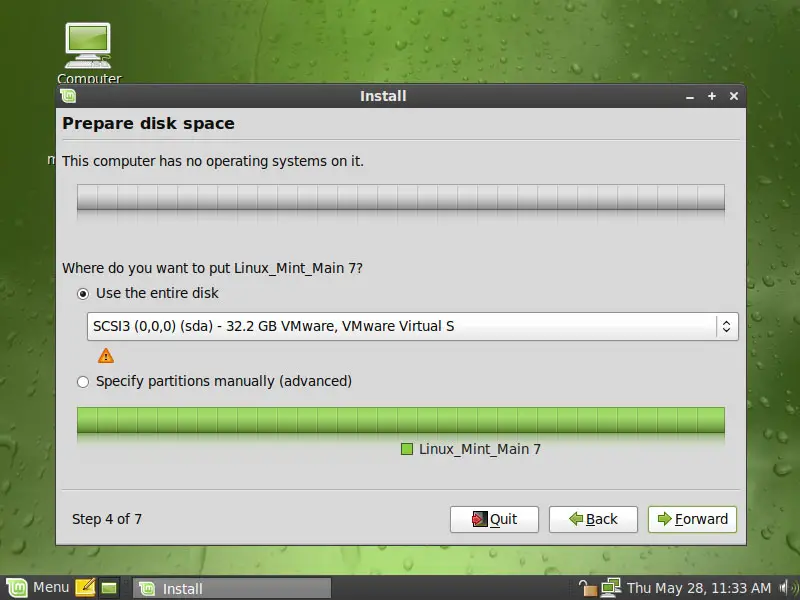Proceed with the Forward button
Screen dimensions: 800x600
(x=692, y=519)
